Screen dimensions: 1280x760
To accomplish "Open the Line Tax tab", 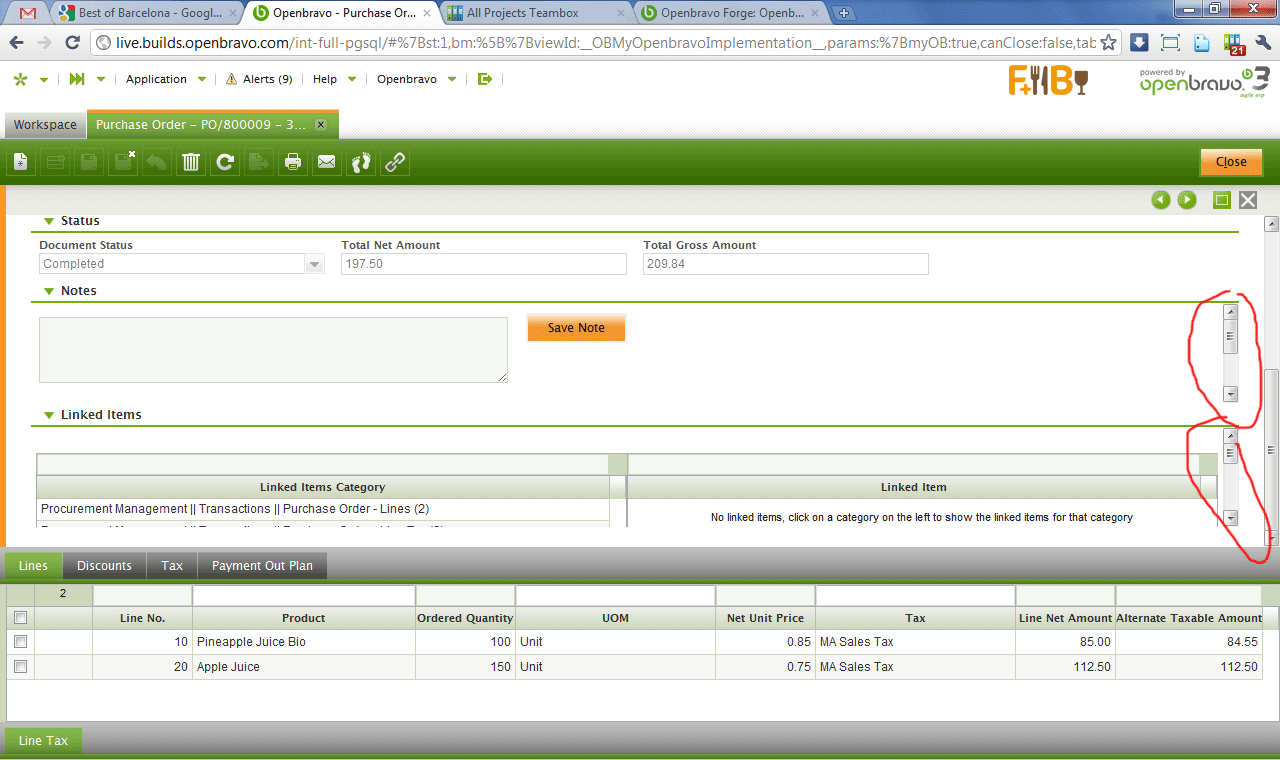I will 44,741.
